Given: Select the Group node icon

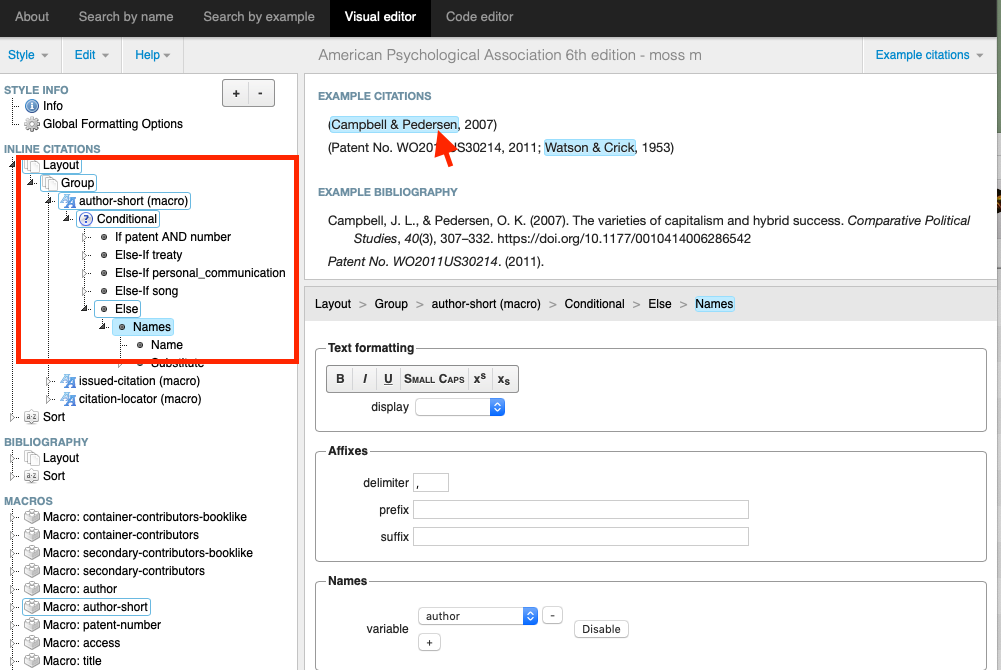Looking at the screenshot, I should 50,183.
